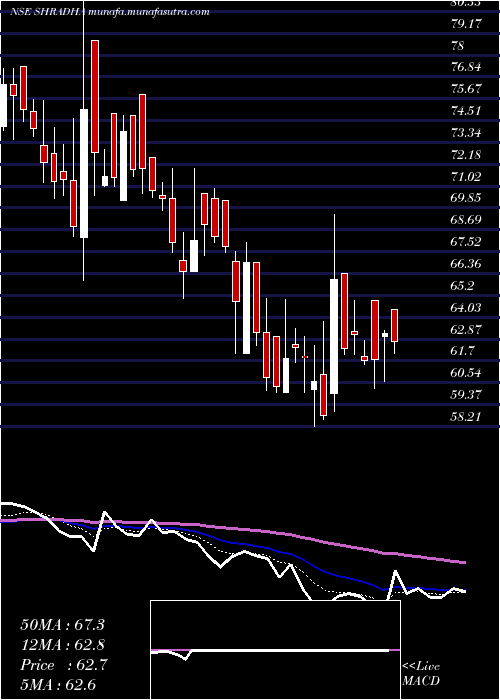Click the 59.37 price axis label

coord(466,395)
